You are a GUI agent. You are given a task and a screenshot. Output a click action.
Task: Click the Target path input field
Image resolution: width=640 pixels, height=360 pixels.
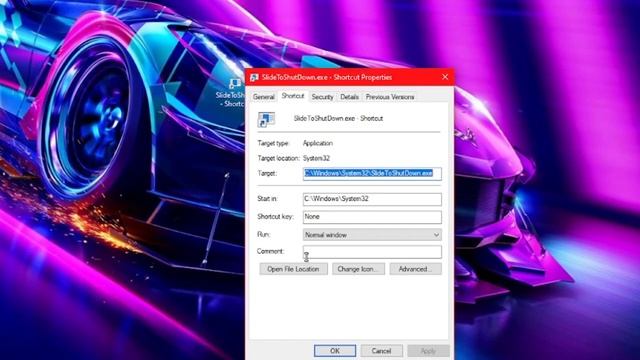click(372, 173)
